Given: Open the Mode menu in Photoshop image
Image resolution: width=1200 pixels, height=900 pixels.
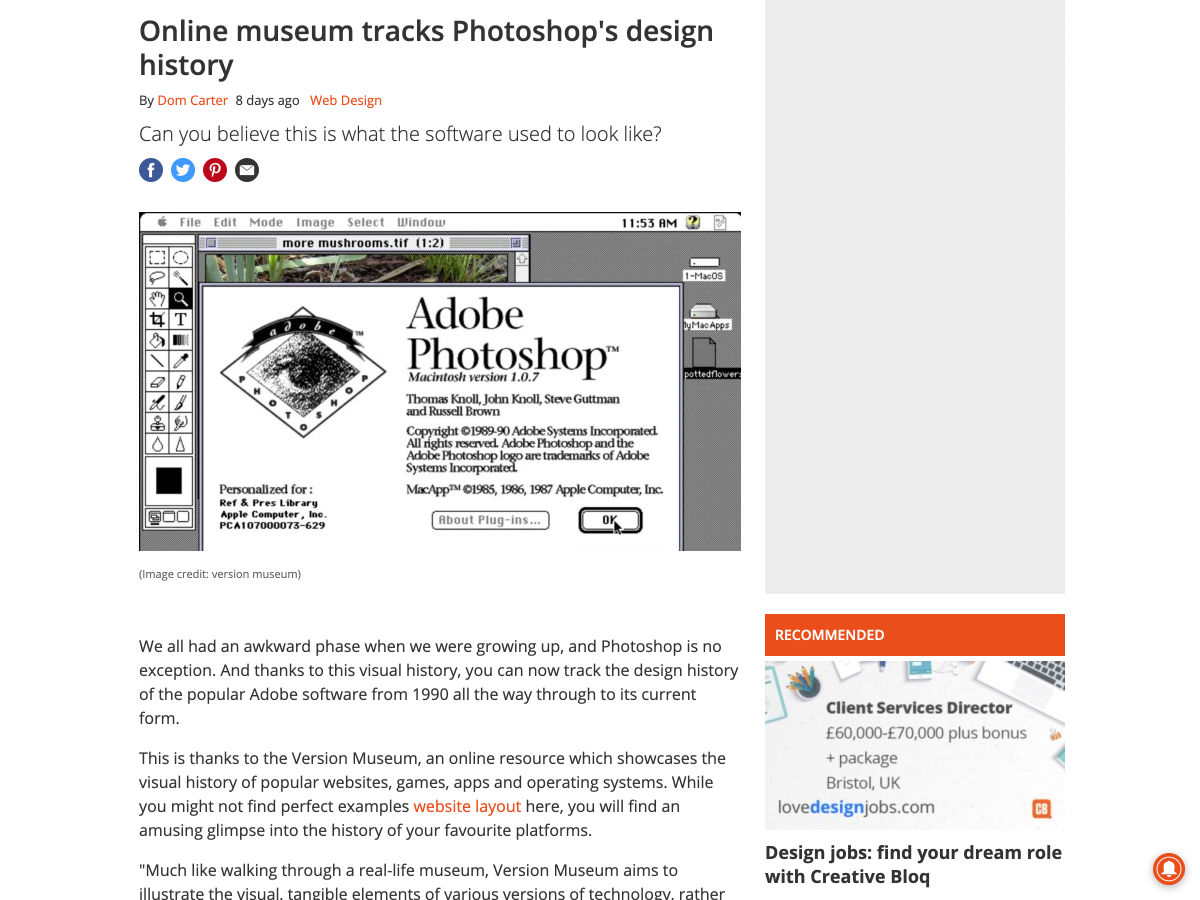Looking at the screenshot, I should [x=266, y=222].
